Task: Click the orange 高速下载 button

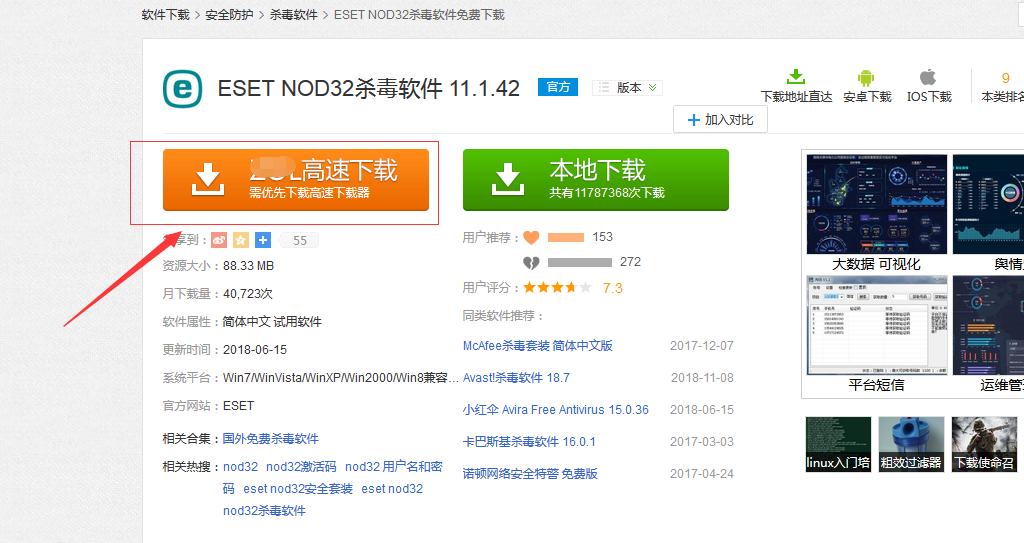Action: tap(296, 180)
